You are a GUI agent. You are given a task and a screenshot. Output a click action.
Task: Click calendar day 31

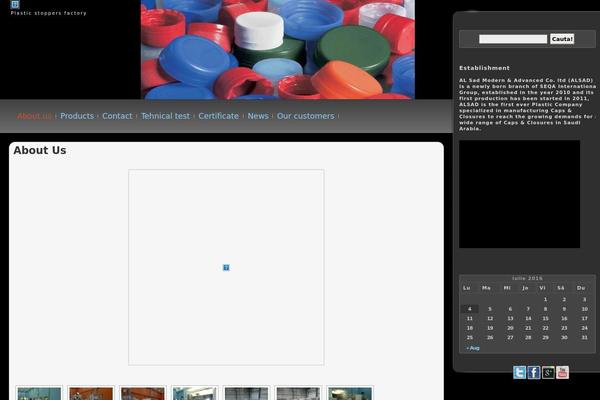[x=584, y=338]
